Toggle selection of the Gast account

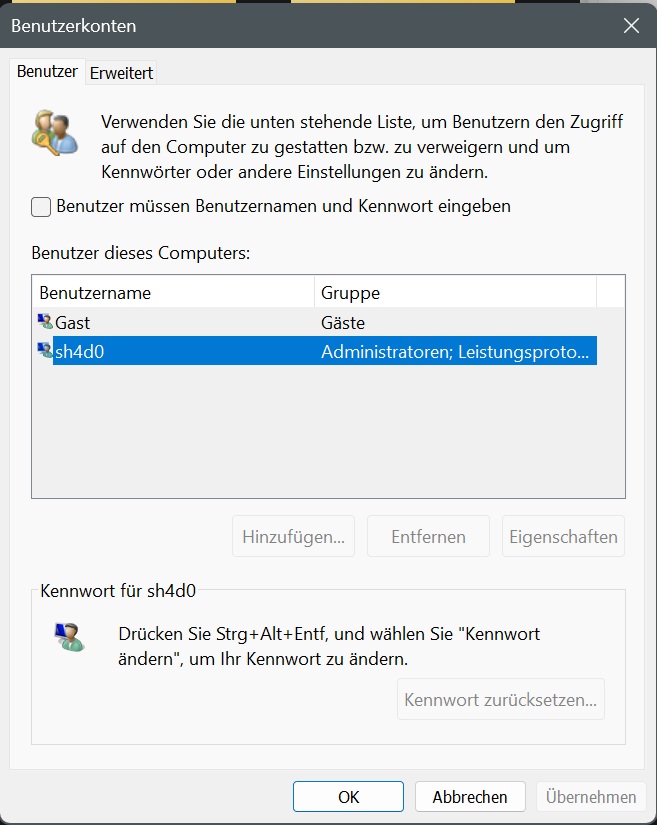150,322
